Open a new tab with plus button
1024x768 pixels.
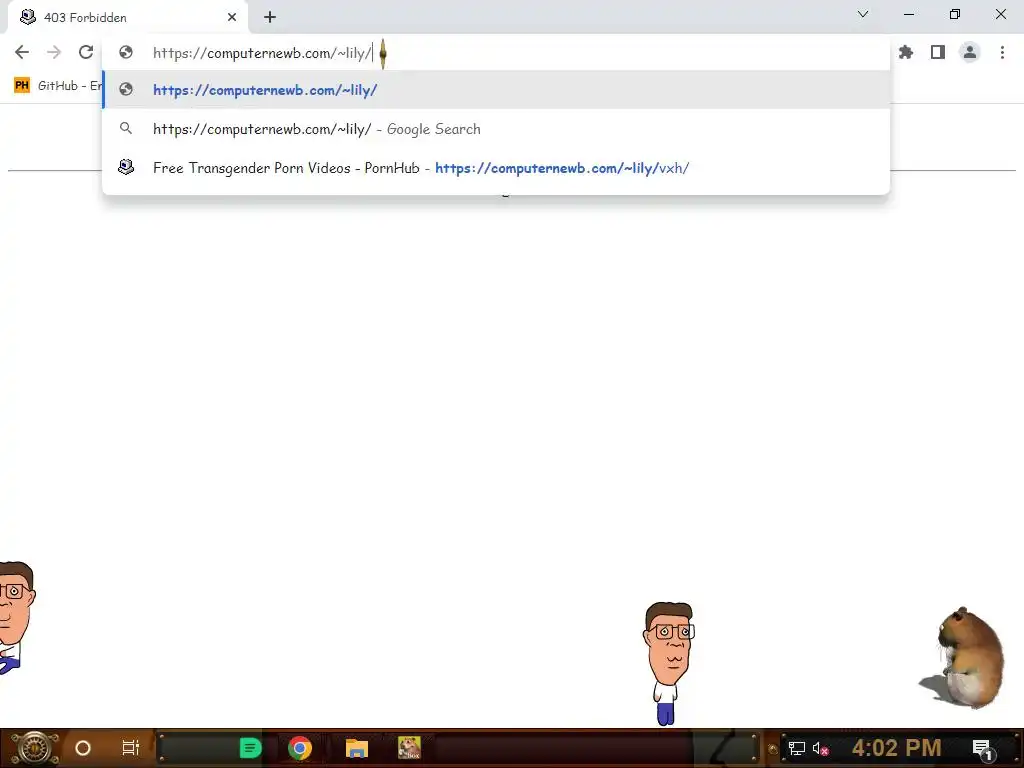tap(270, 18)
